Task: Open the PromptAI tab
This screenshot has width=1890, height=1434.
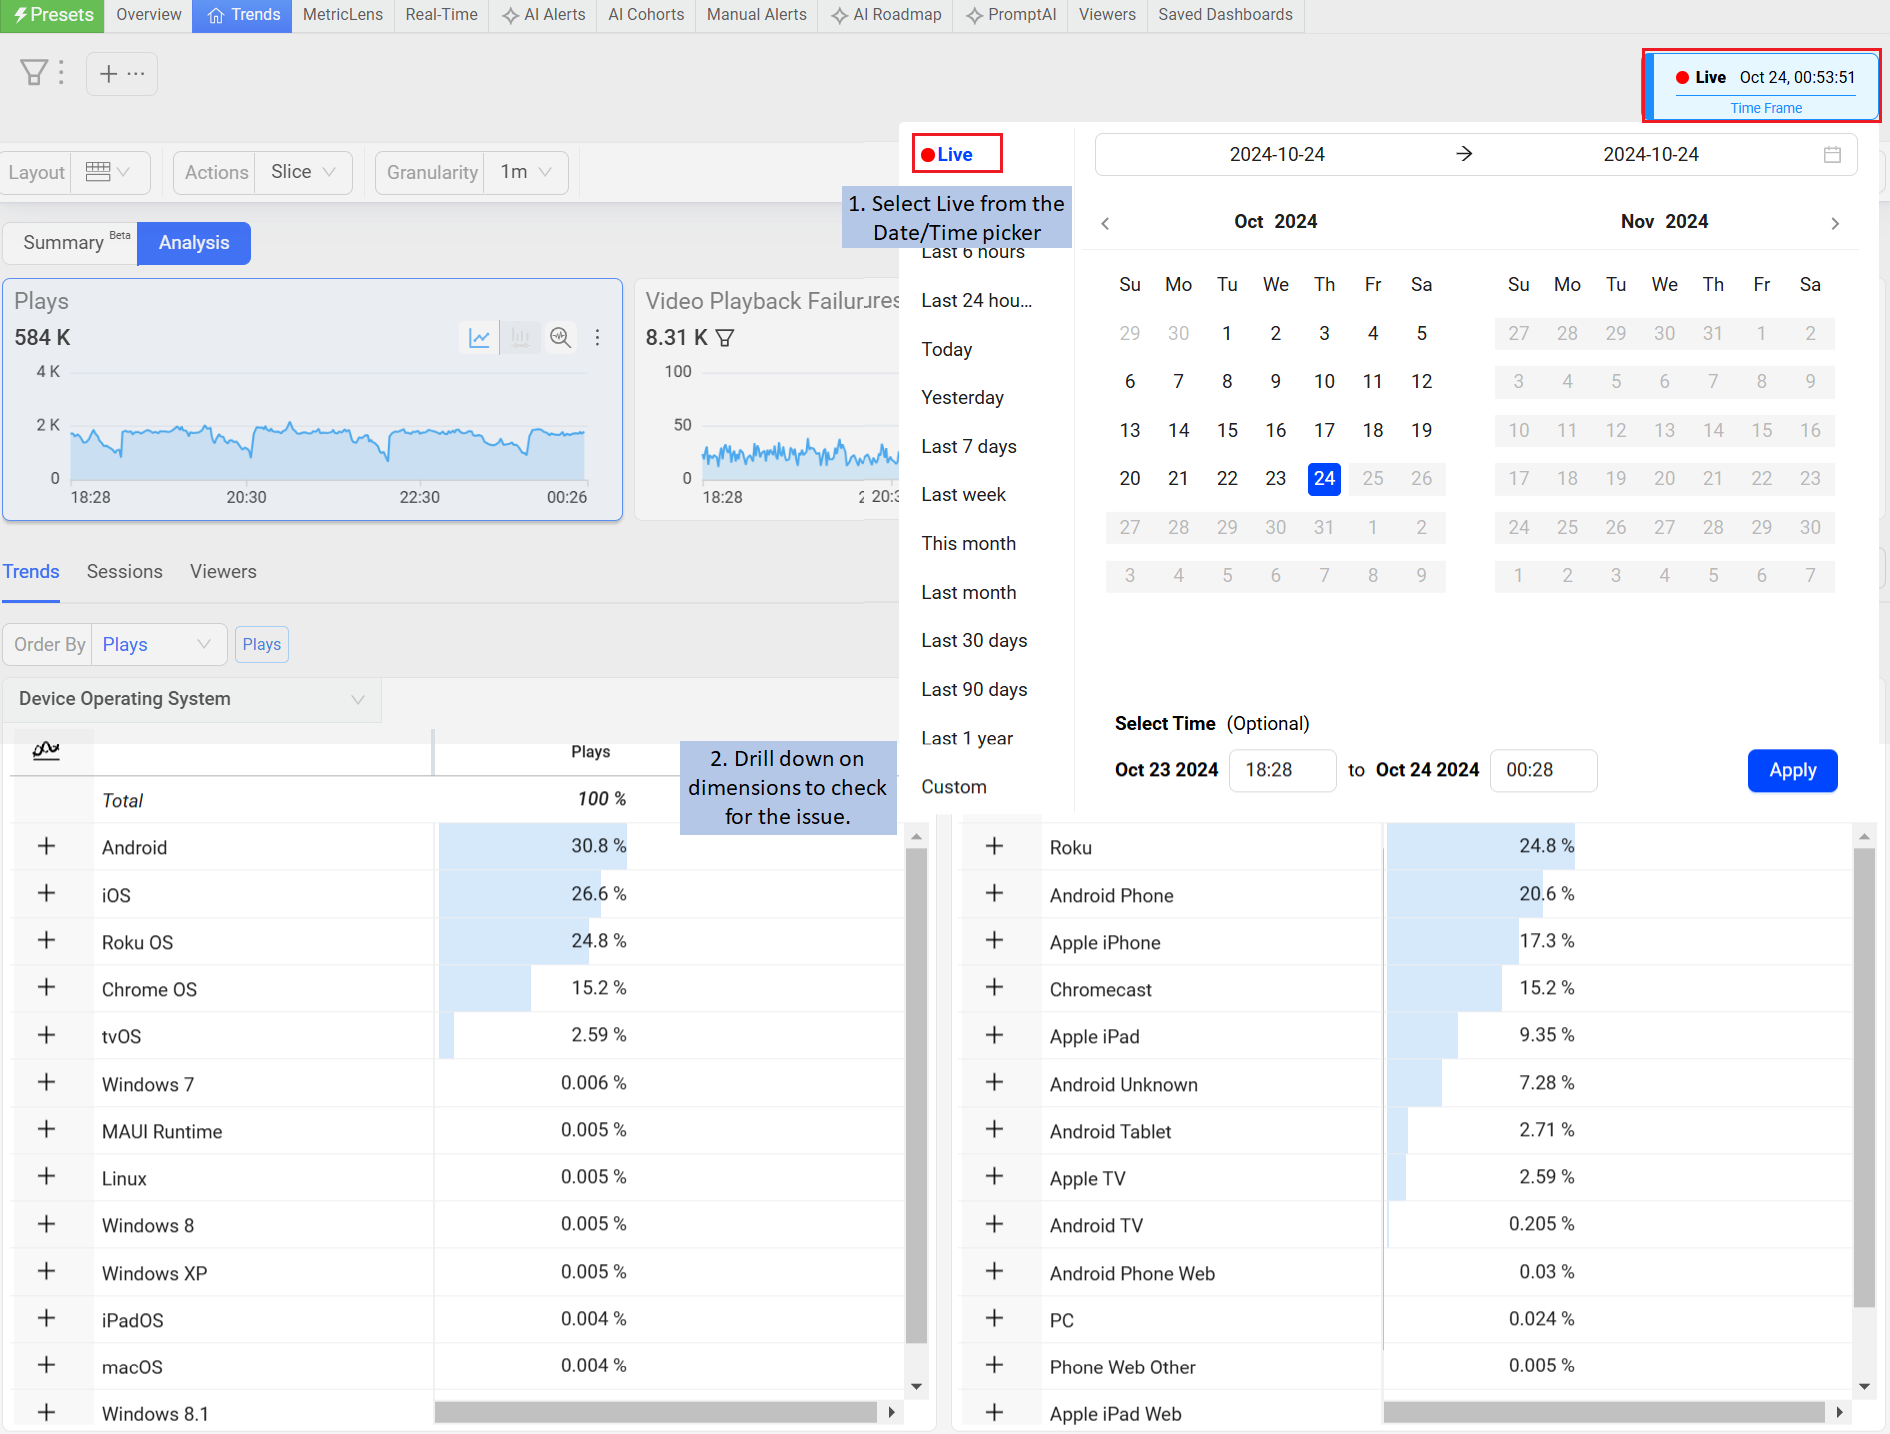Action: (1011, 15)
